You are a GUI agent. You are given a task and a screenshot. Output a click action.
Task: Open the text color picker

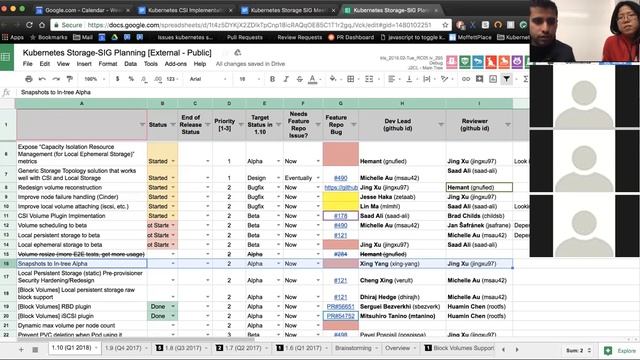click(x=313, y=79)
